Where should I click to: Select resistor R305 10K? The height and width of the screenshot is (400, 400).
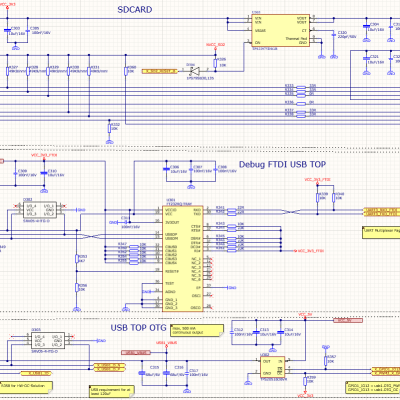[215, 63]
